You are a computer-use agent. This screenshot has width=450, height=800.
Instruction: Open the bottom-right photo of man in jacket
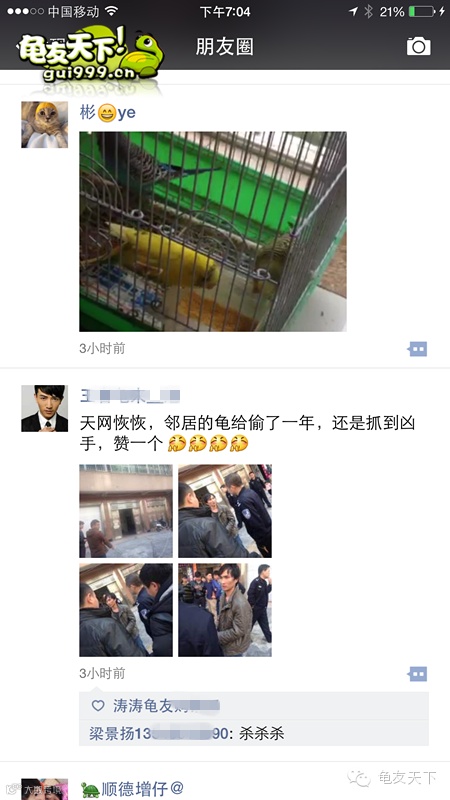224,610
